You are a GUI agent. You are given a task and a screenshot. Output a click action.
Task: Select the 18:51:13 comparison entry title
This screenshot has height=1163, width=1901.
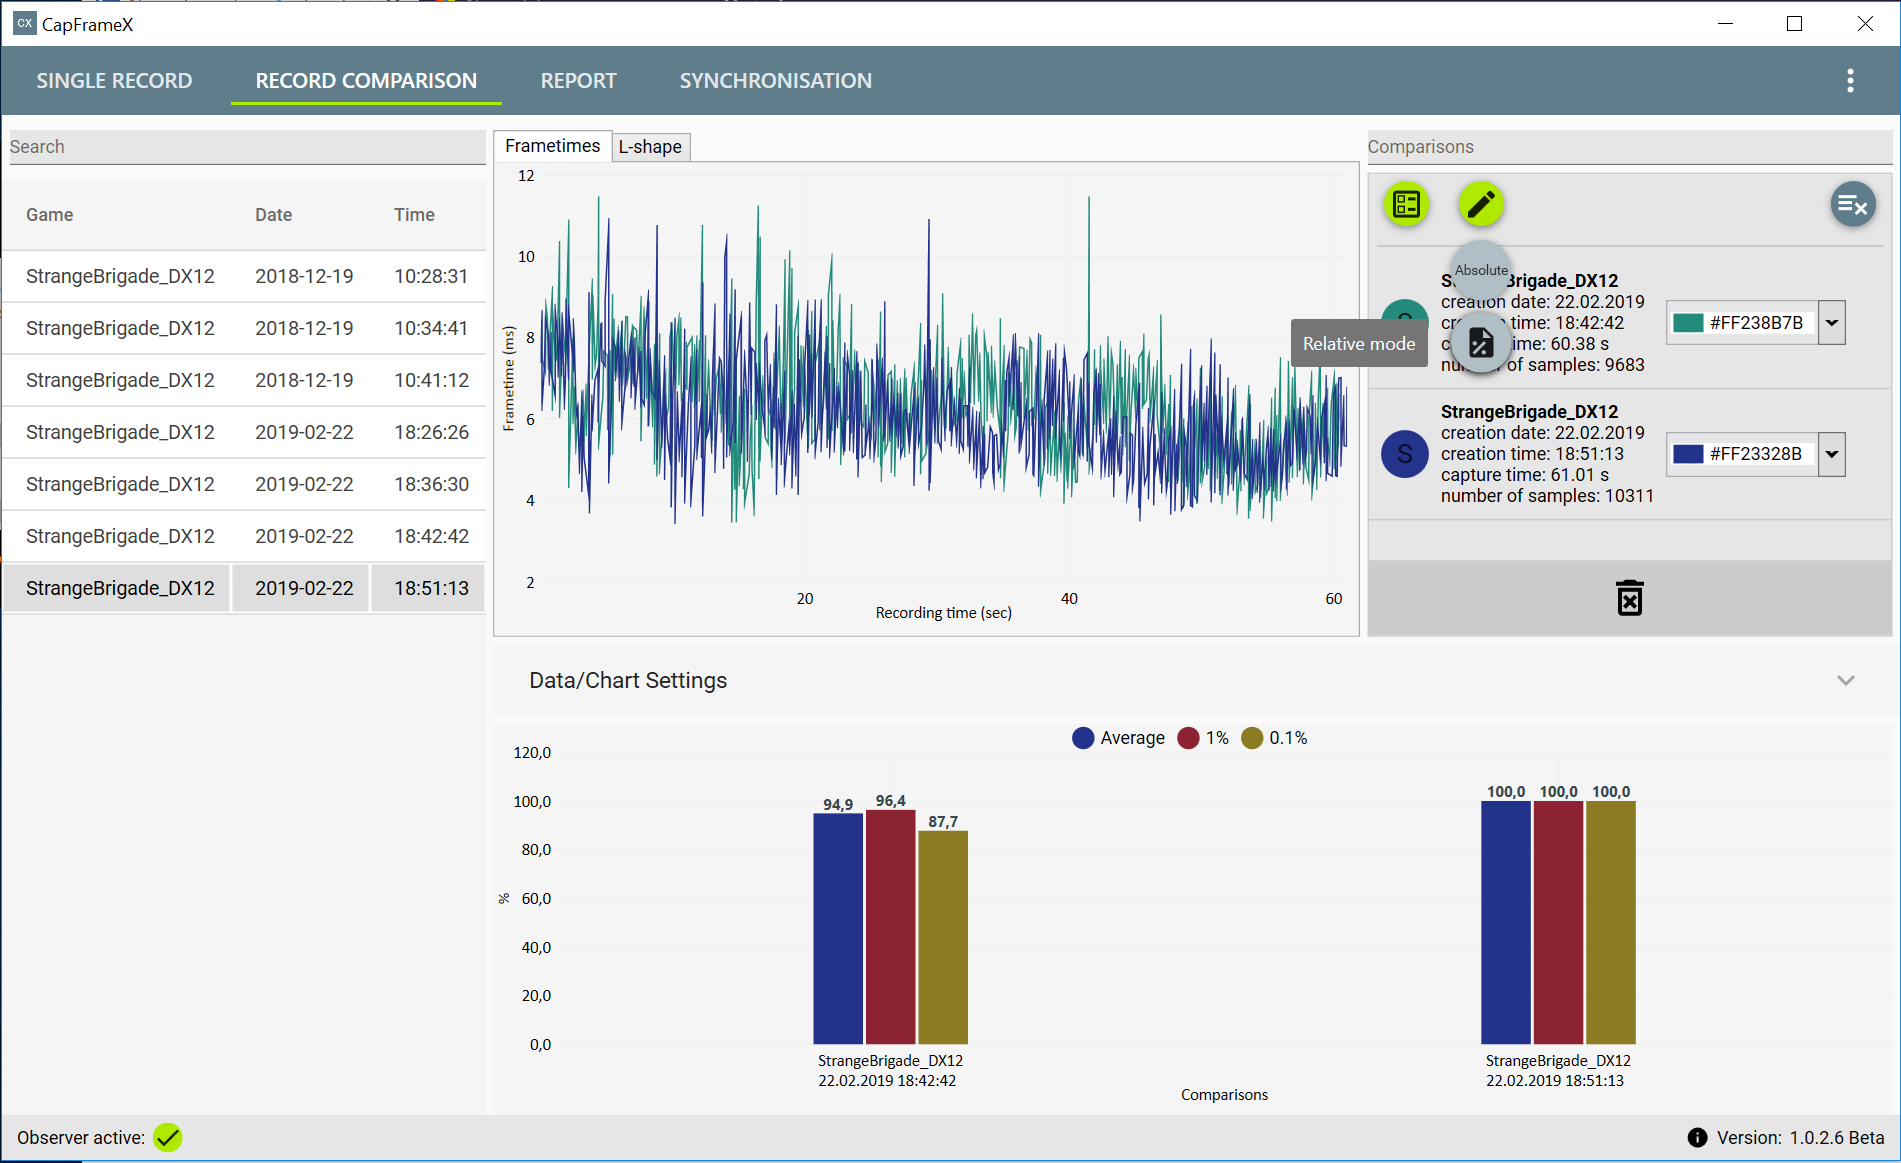tap(1529, 412)
